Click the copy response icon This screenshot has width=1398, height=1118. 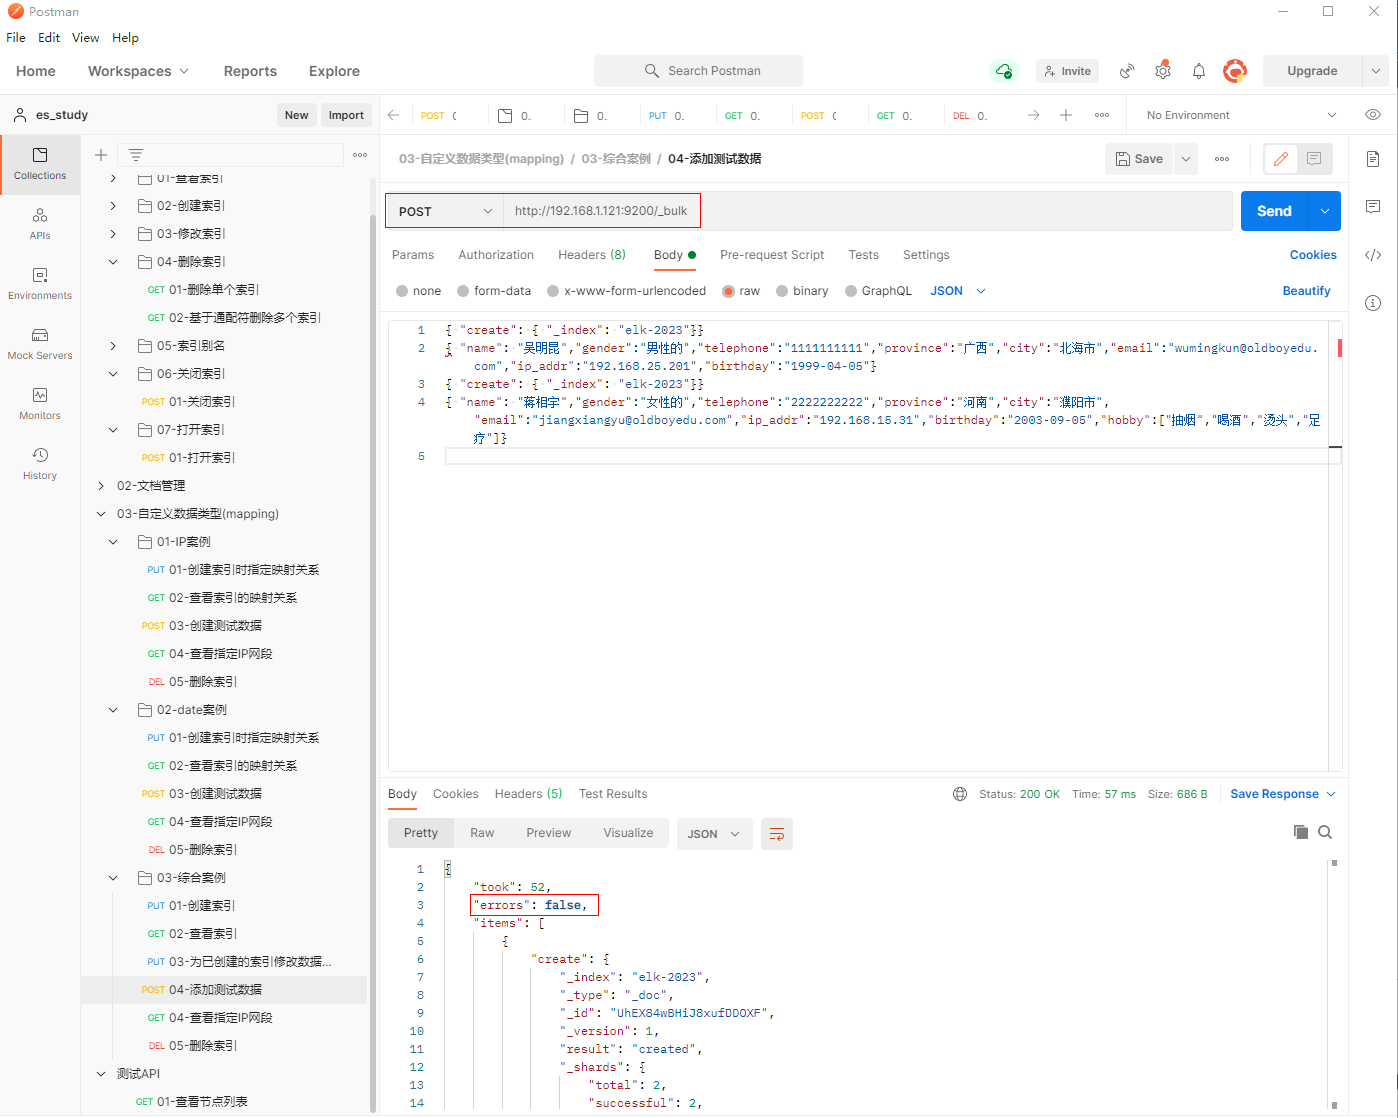[1300, 832]
